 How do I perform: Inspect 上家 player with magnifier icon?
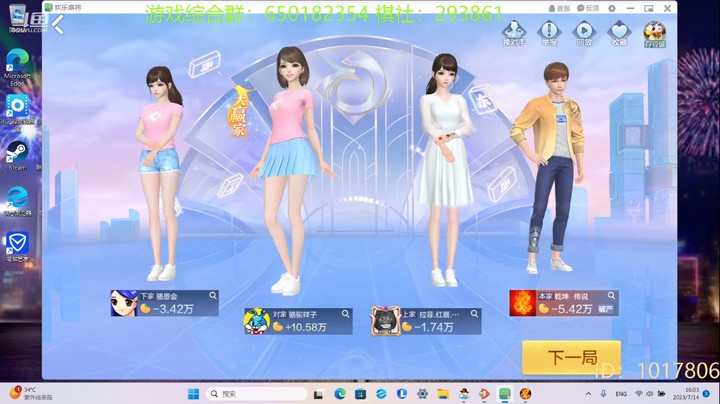[x=474, y=314]
